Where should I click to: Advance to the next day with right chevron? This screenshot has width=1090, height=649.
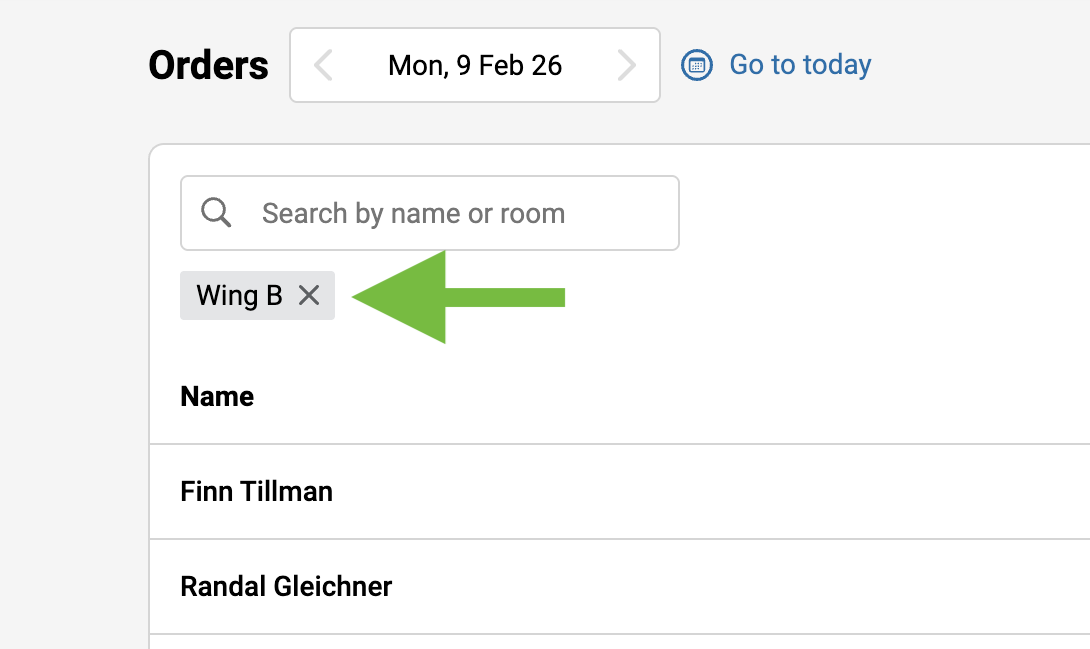coord(627,66)
